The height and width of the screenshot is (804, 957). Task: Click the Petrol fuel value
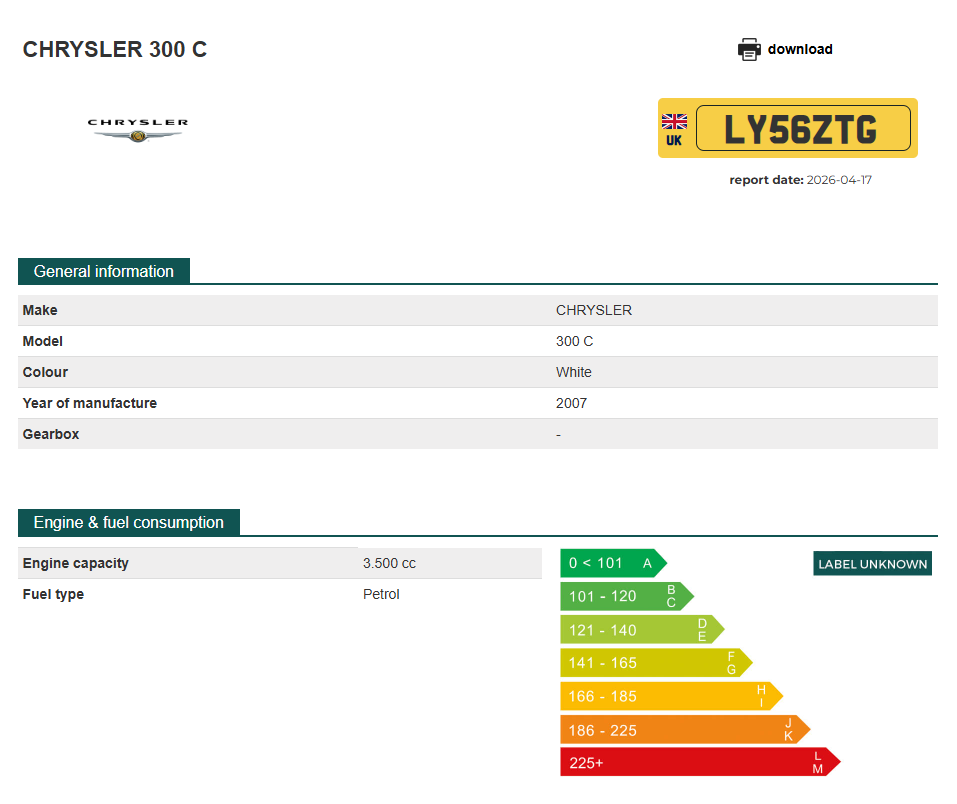(x=381, y=595)
